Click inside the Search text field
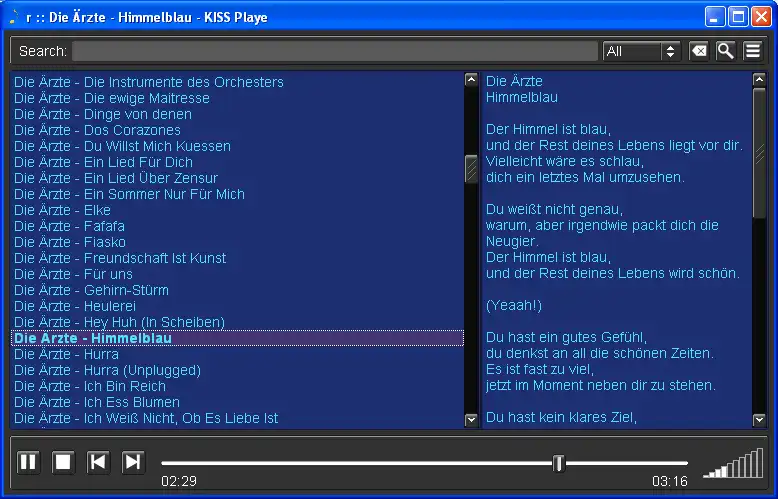Image resolution: width=778 pixels, height=499 pixels. point(335,51)
